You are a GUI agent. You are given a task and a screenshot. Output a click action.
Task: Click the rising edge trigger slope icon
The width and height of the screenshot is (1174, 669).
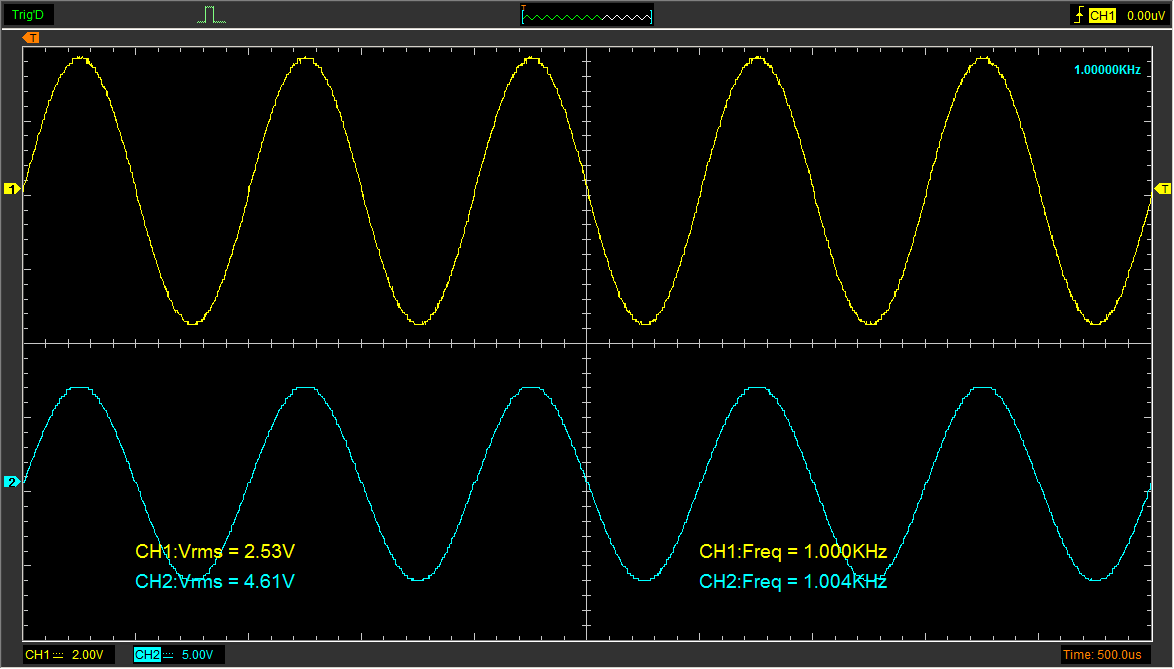click(1079, 15)
